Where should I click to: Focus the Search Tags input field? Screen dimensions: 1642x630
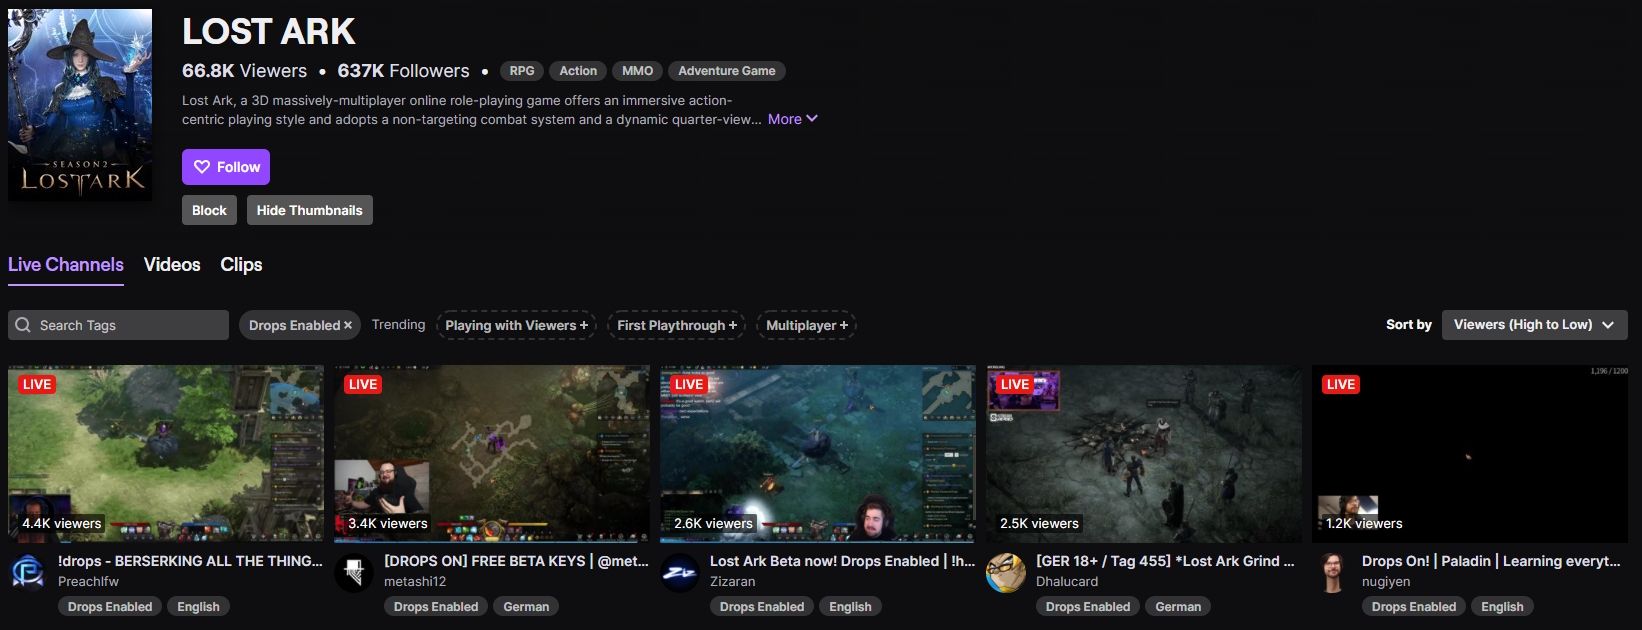(x=119, y=325)
